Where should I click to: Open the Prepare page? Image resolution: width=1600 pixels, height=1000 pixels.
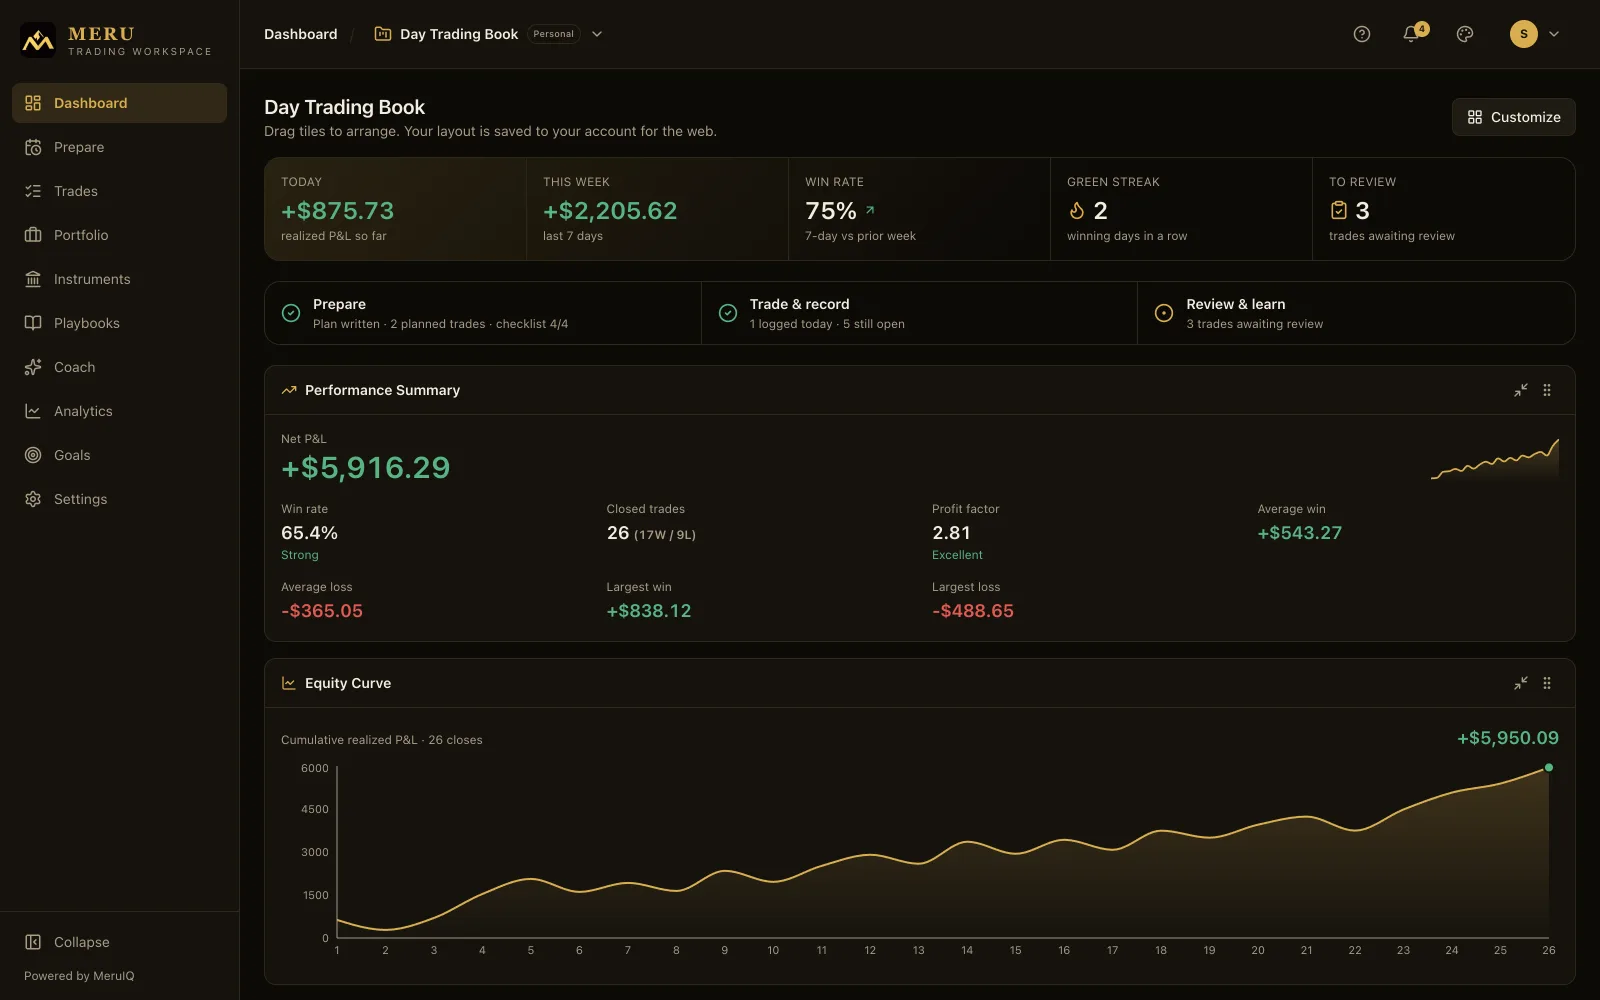pyautogui.click(x=119, y=147)
